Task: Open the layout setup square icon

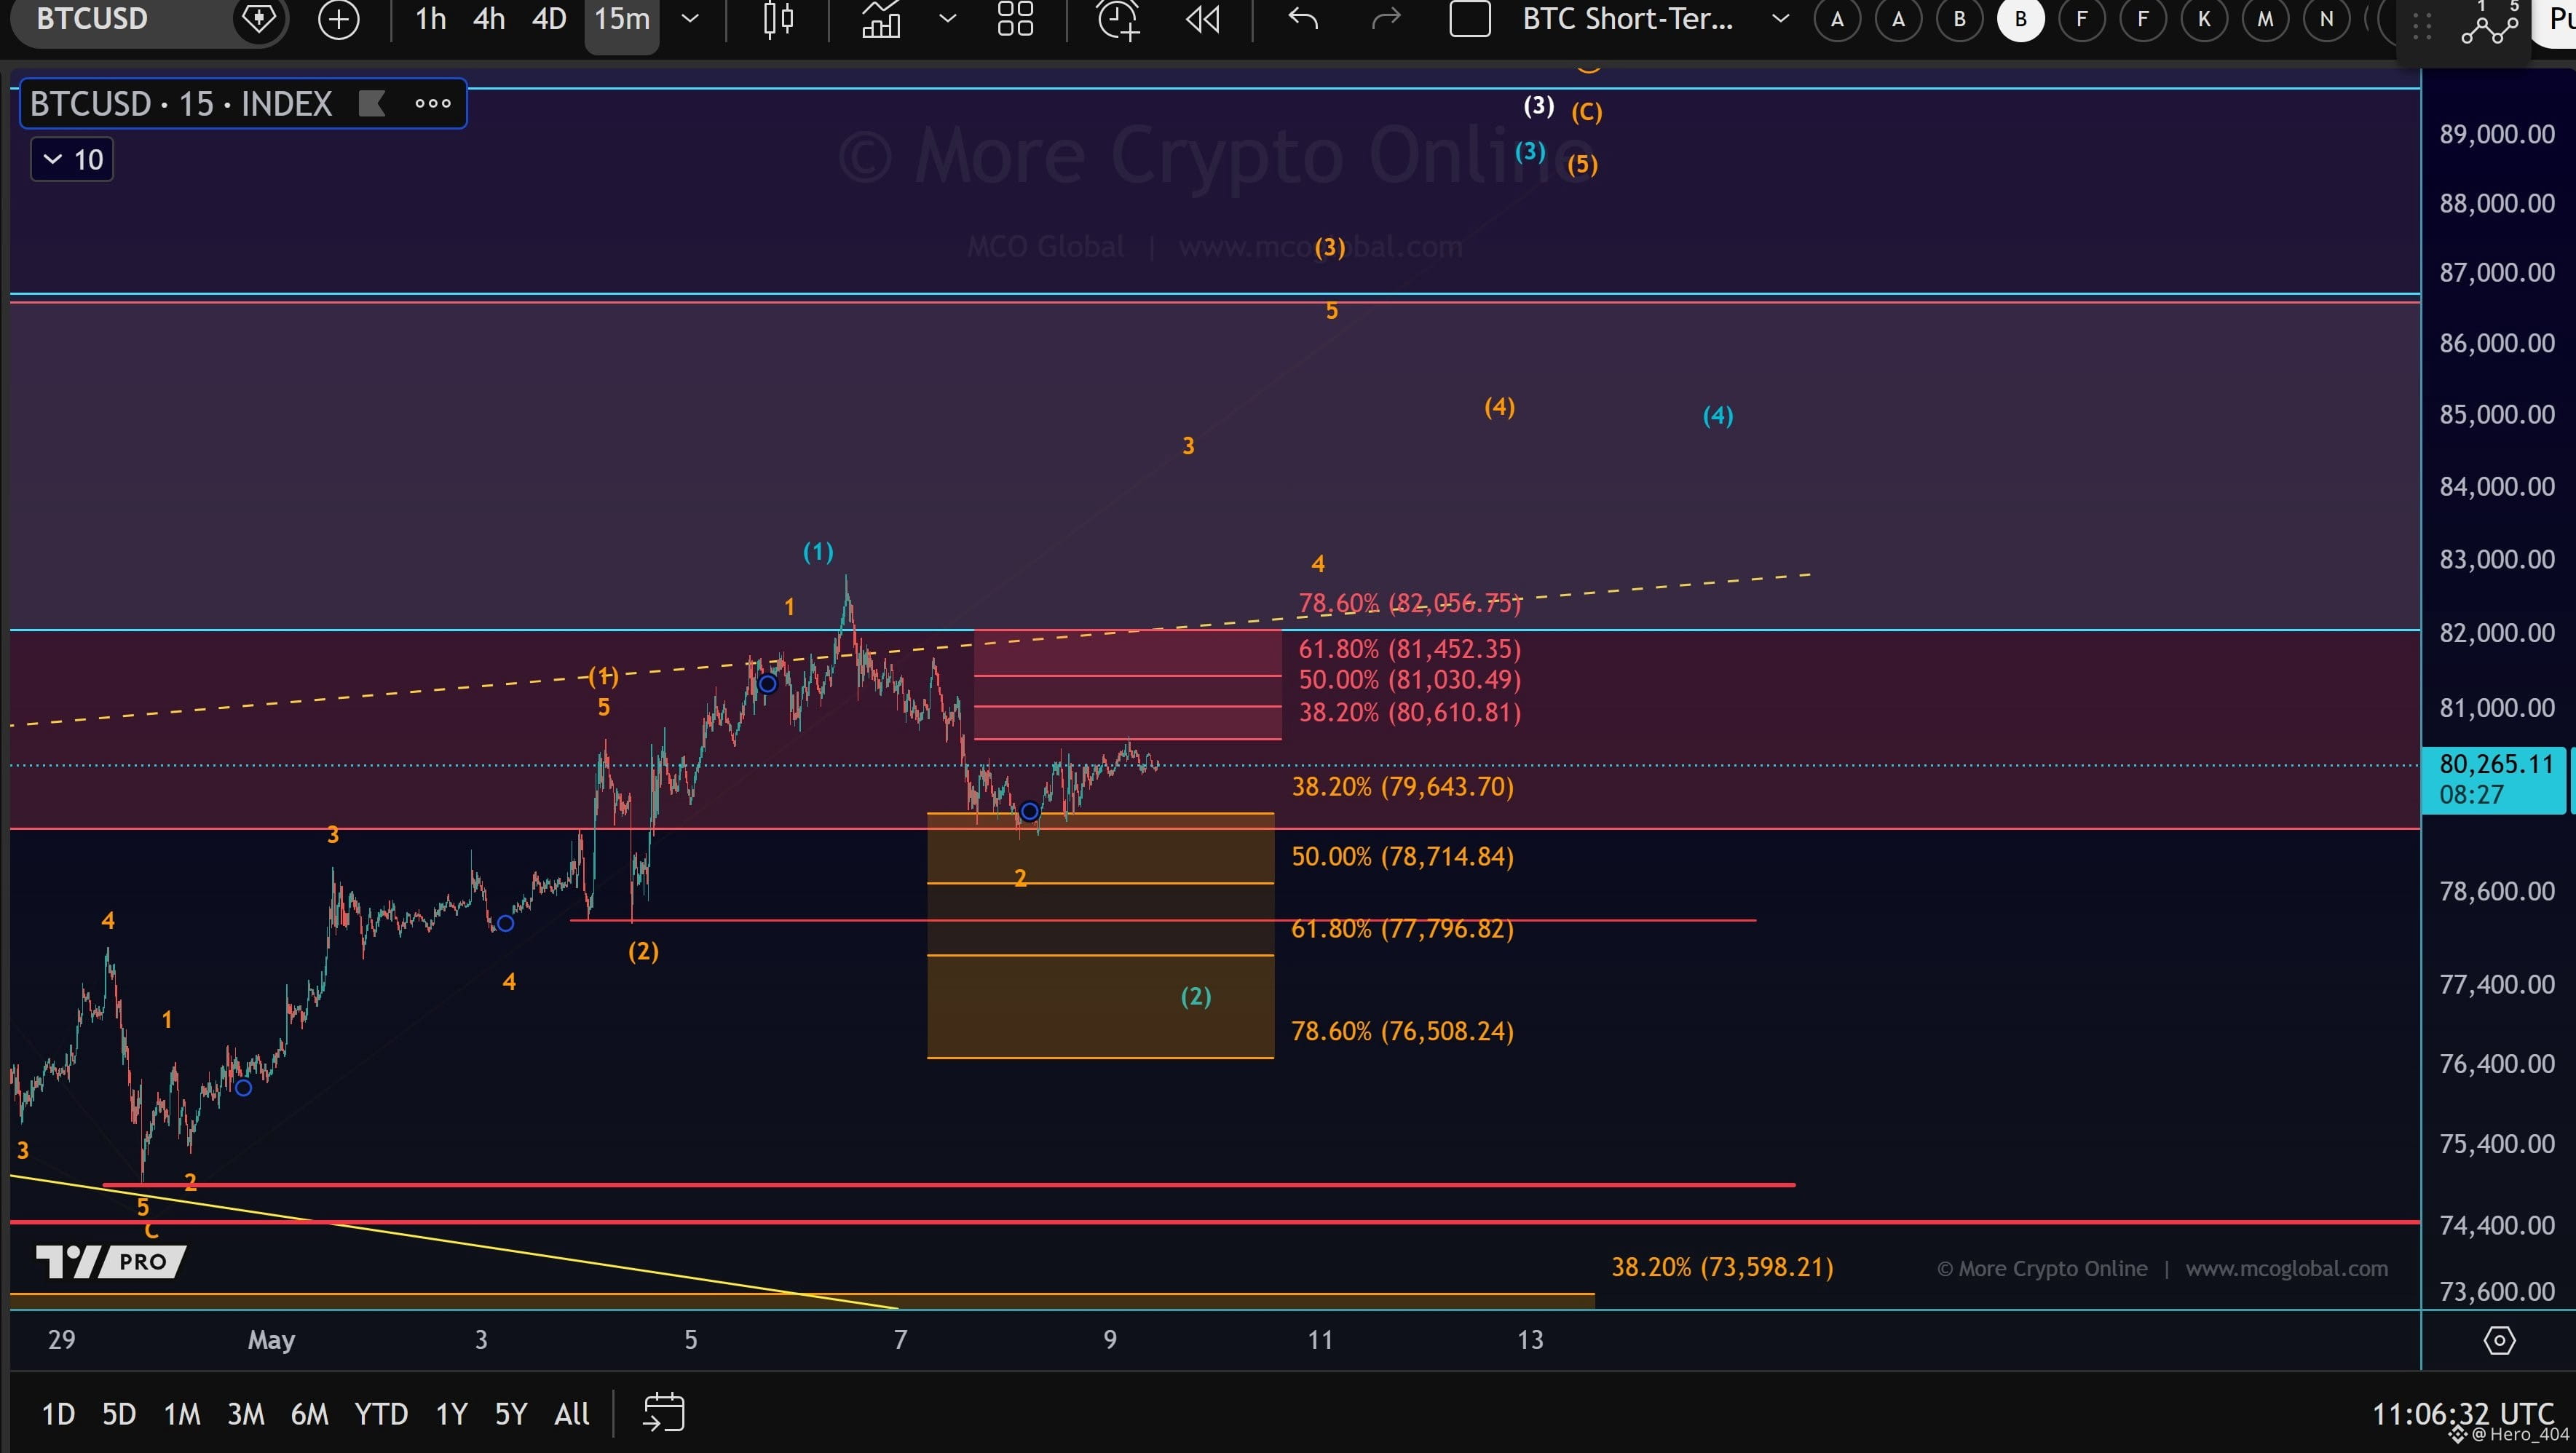Action: (x=1470, y=19)
